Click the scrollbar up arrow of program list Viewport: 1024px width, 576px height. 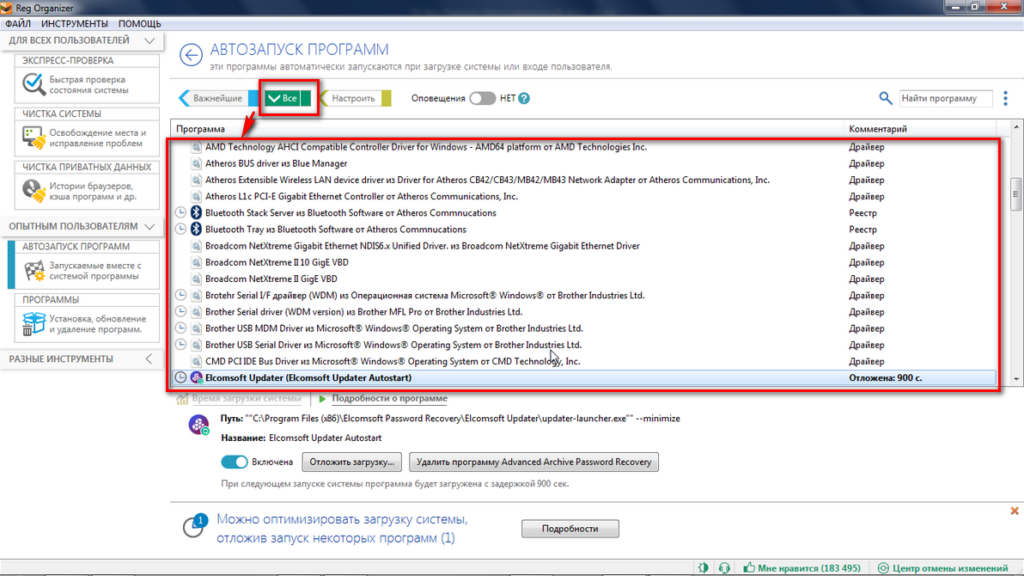[x=1016, y=127]
